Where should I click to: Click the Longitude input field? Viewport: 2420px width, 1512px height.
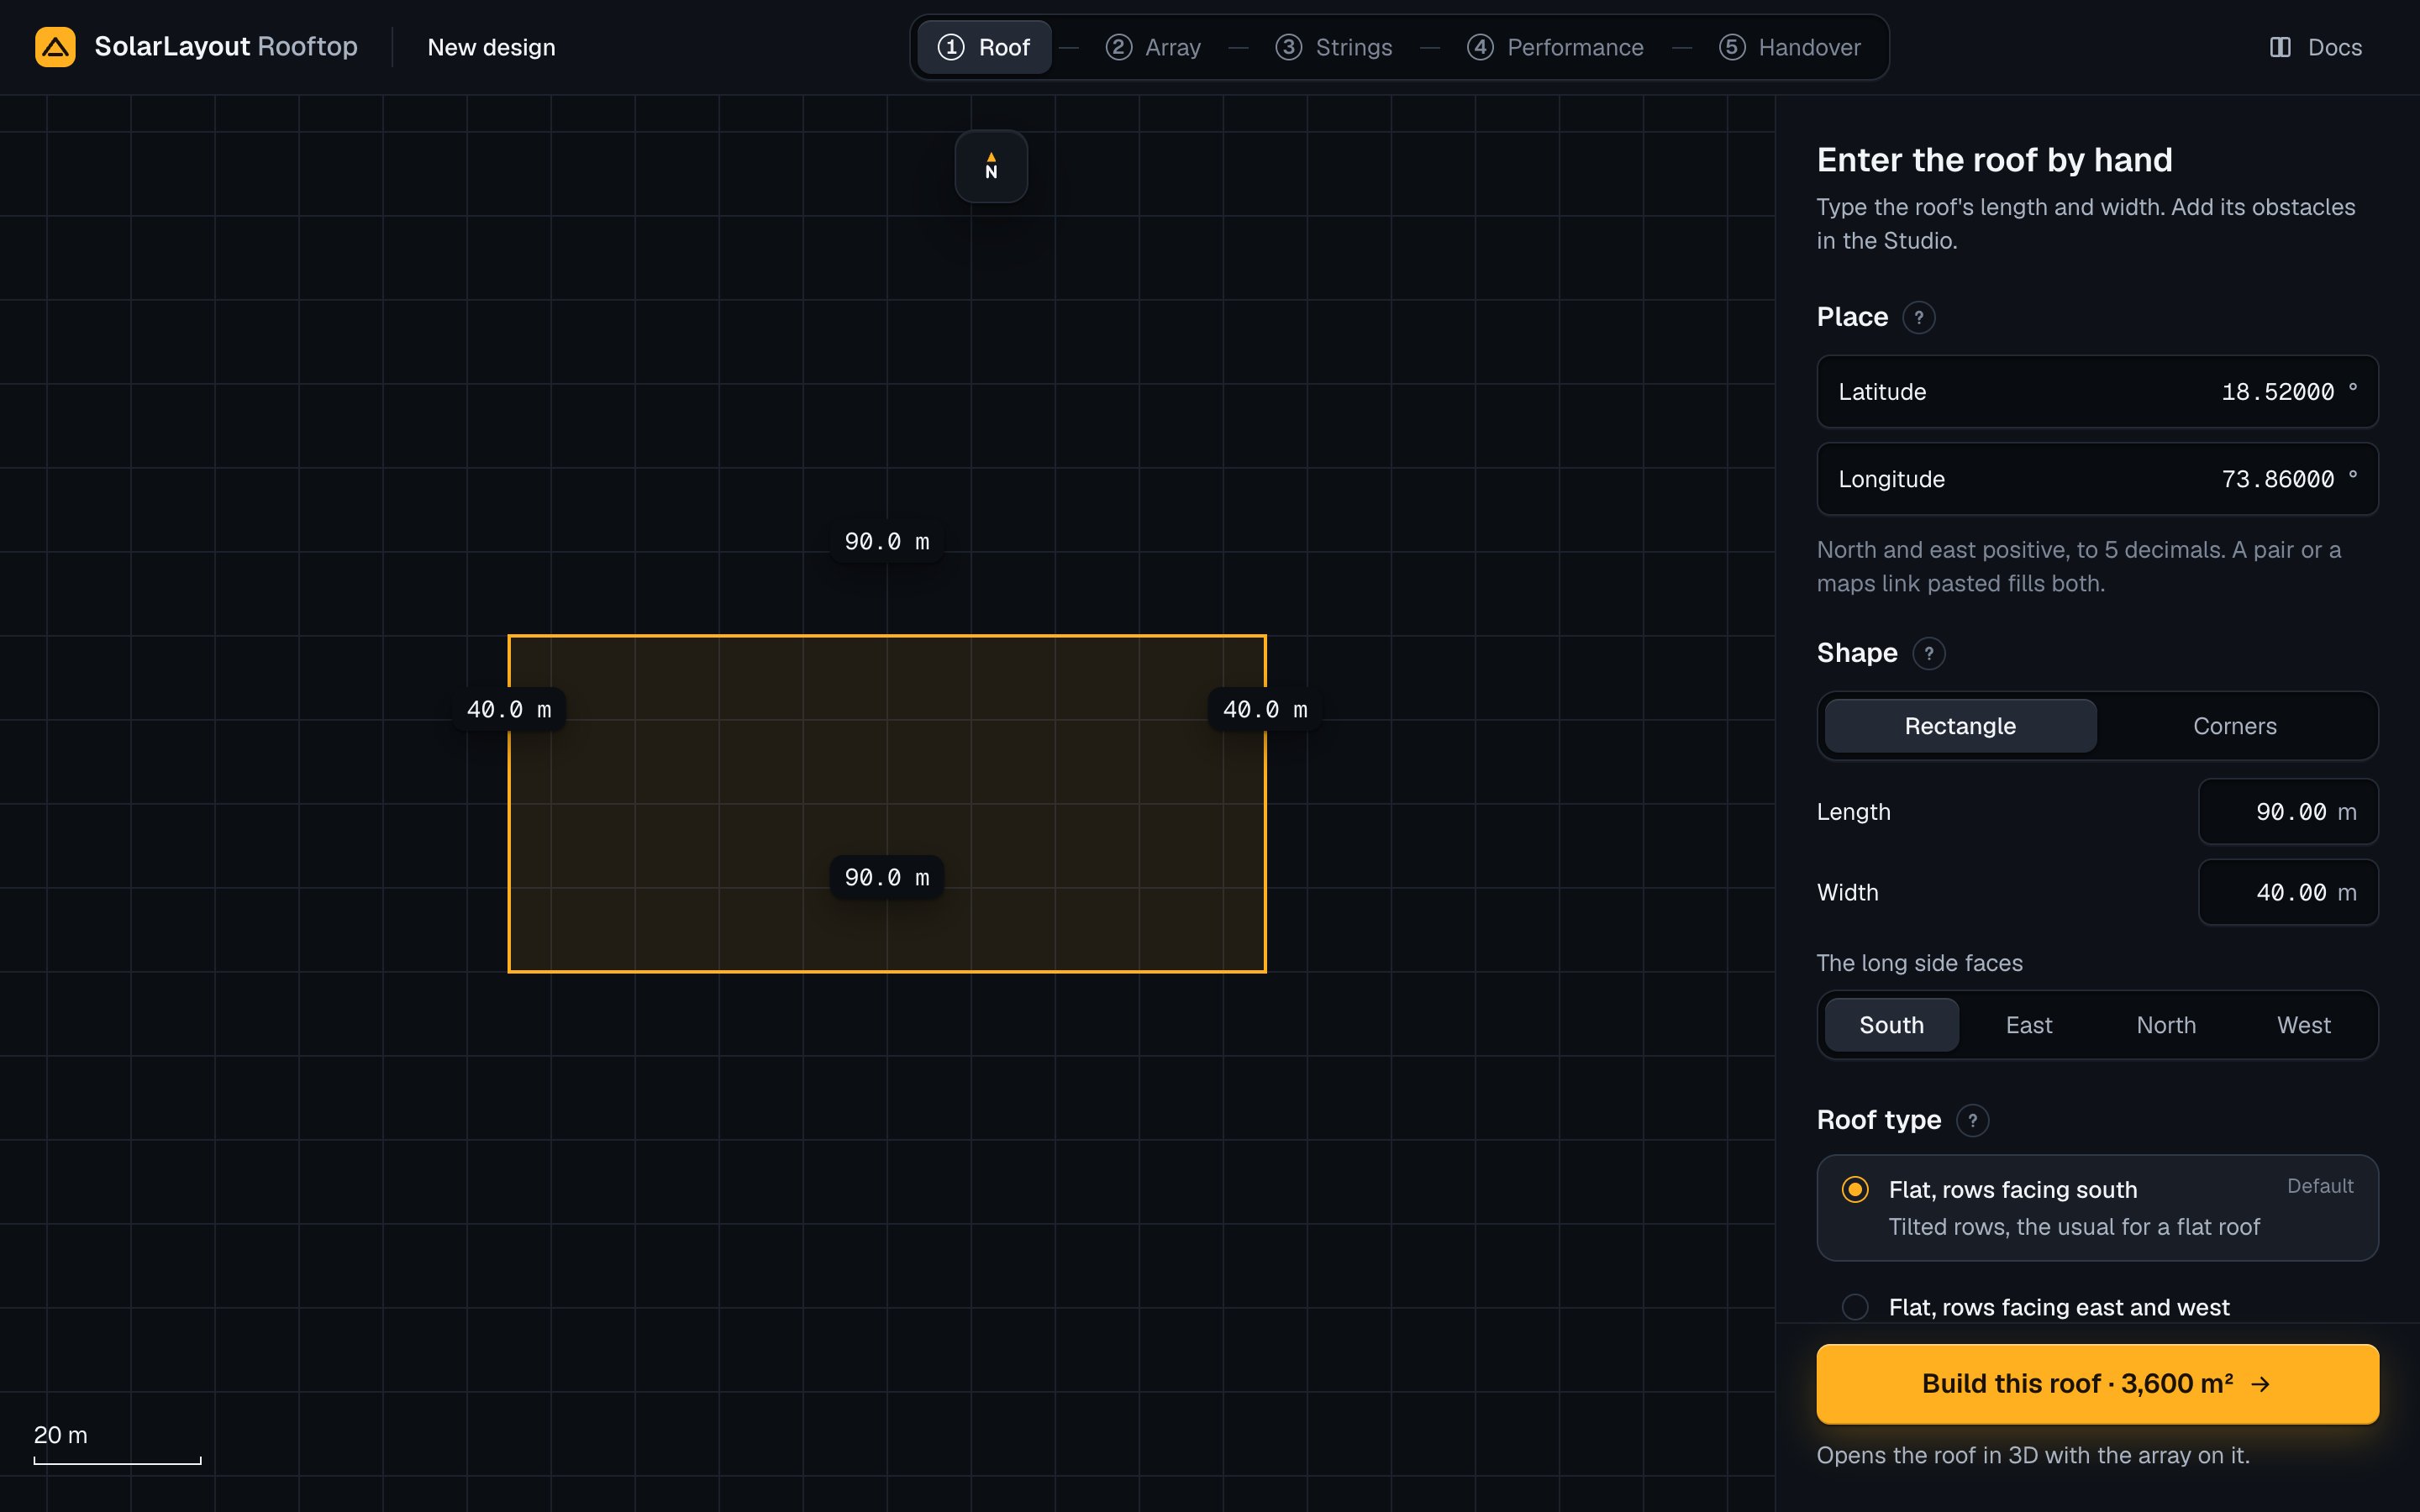(x=2097, y=479)
